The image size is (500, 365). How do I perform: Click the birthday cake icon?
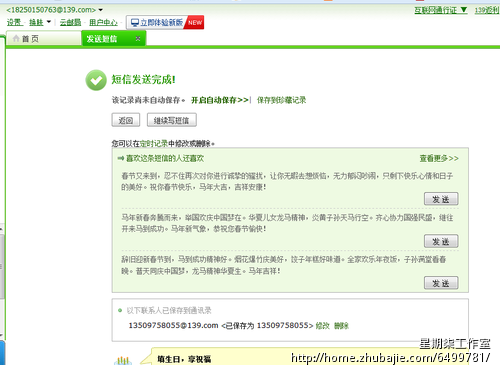123,360
